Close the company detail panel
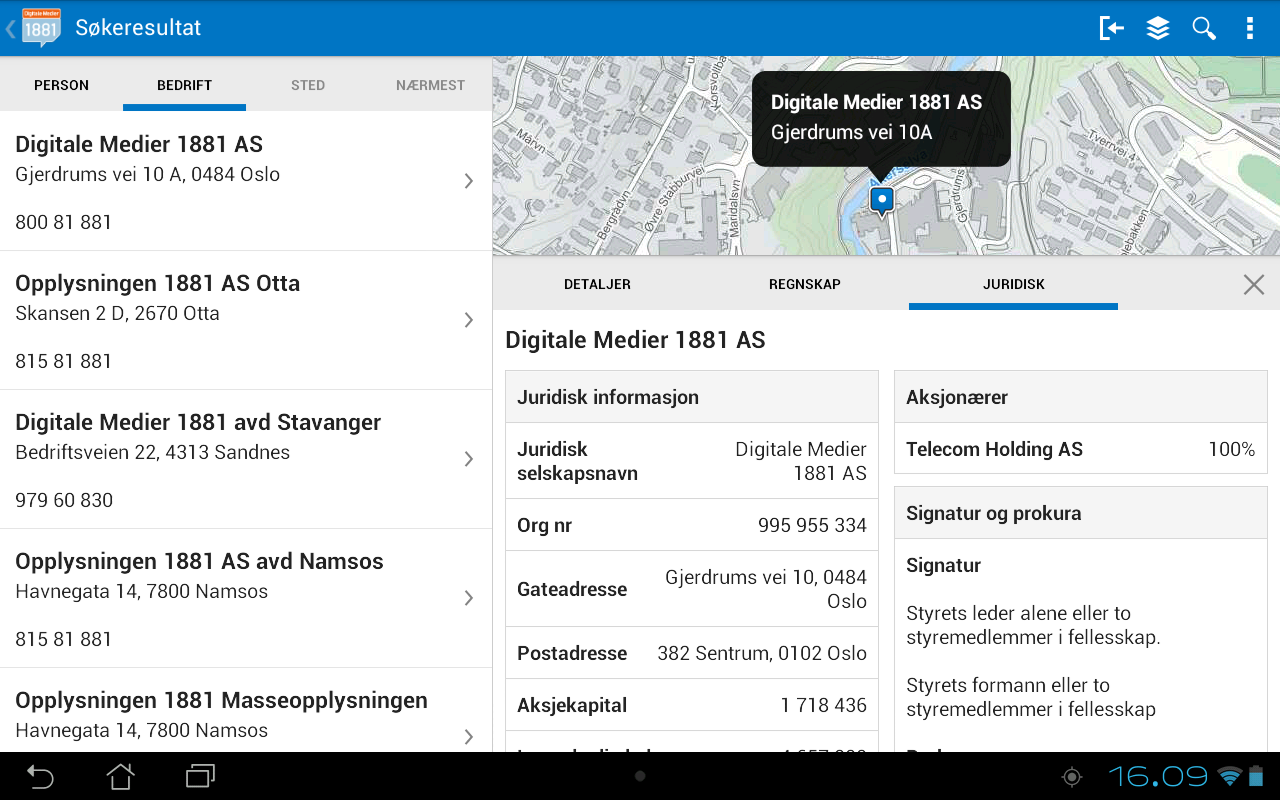The image size is (1280, 800). pos(1254,285)
